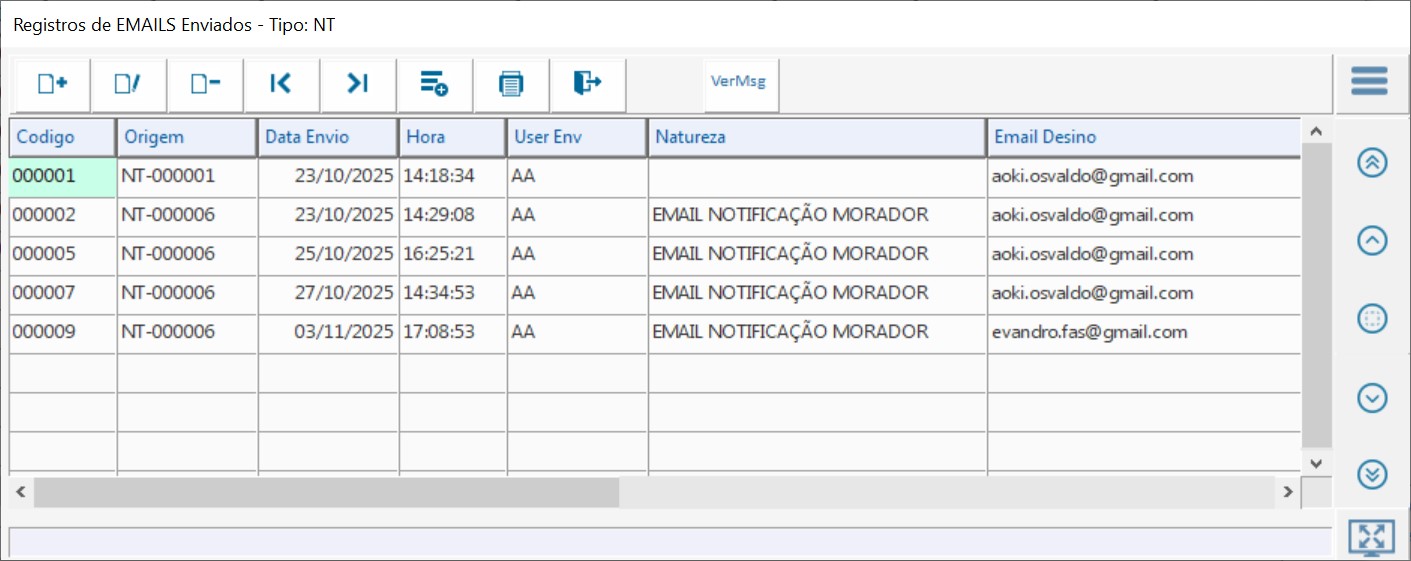
Task: Open the VerMsg message viewer
Action: (x=738, y=82)
